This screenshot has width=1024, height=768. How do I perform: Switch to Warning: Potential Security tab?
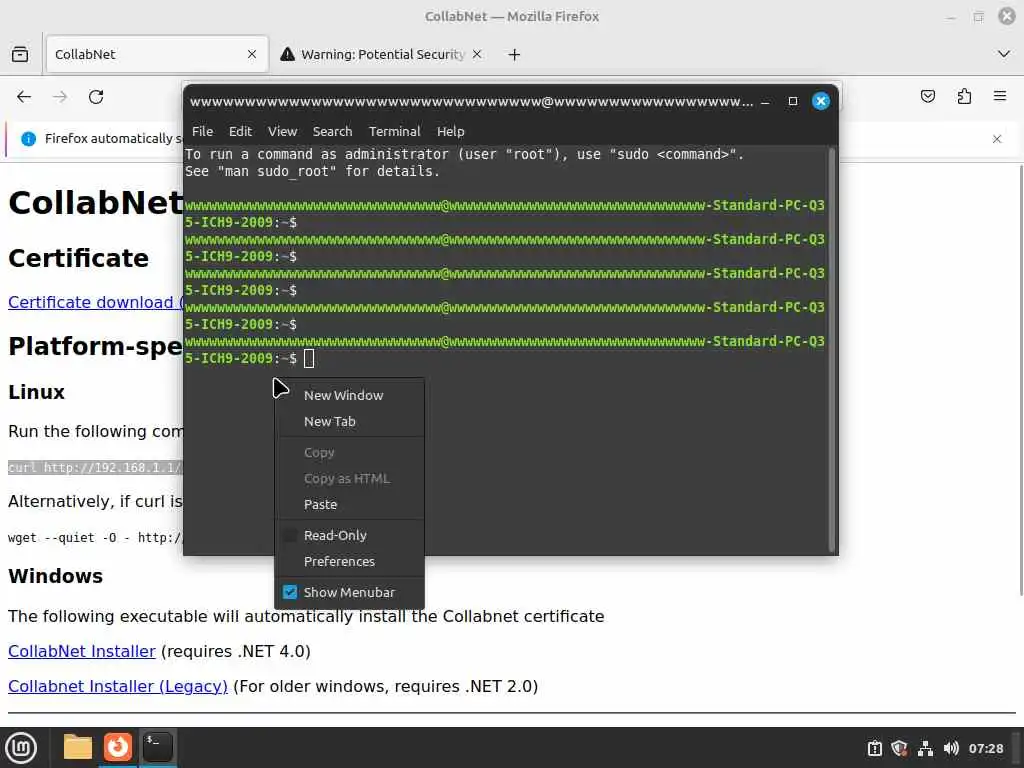381,54
